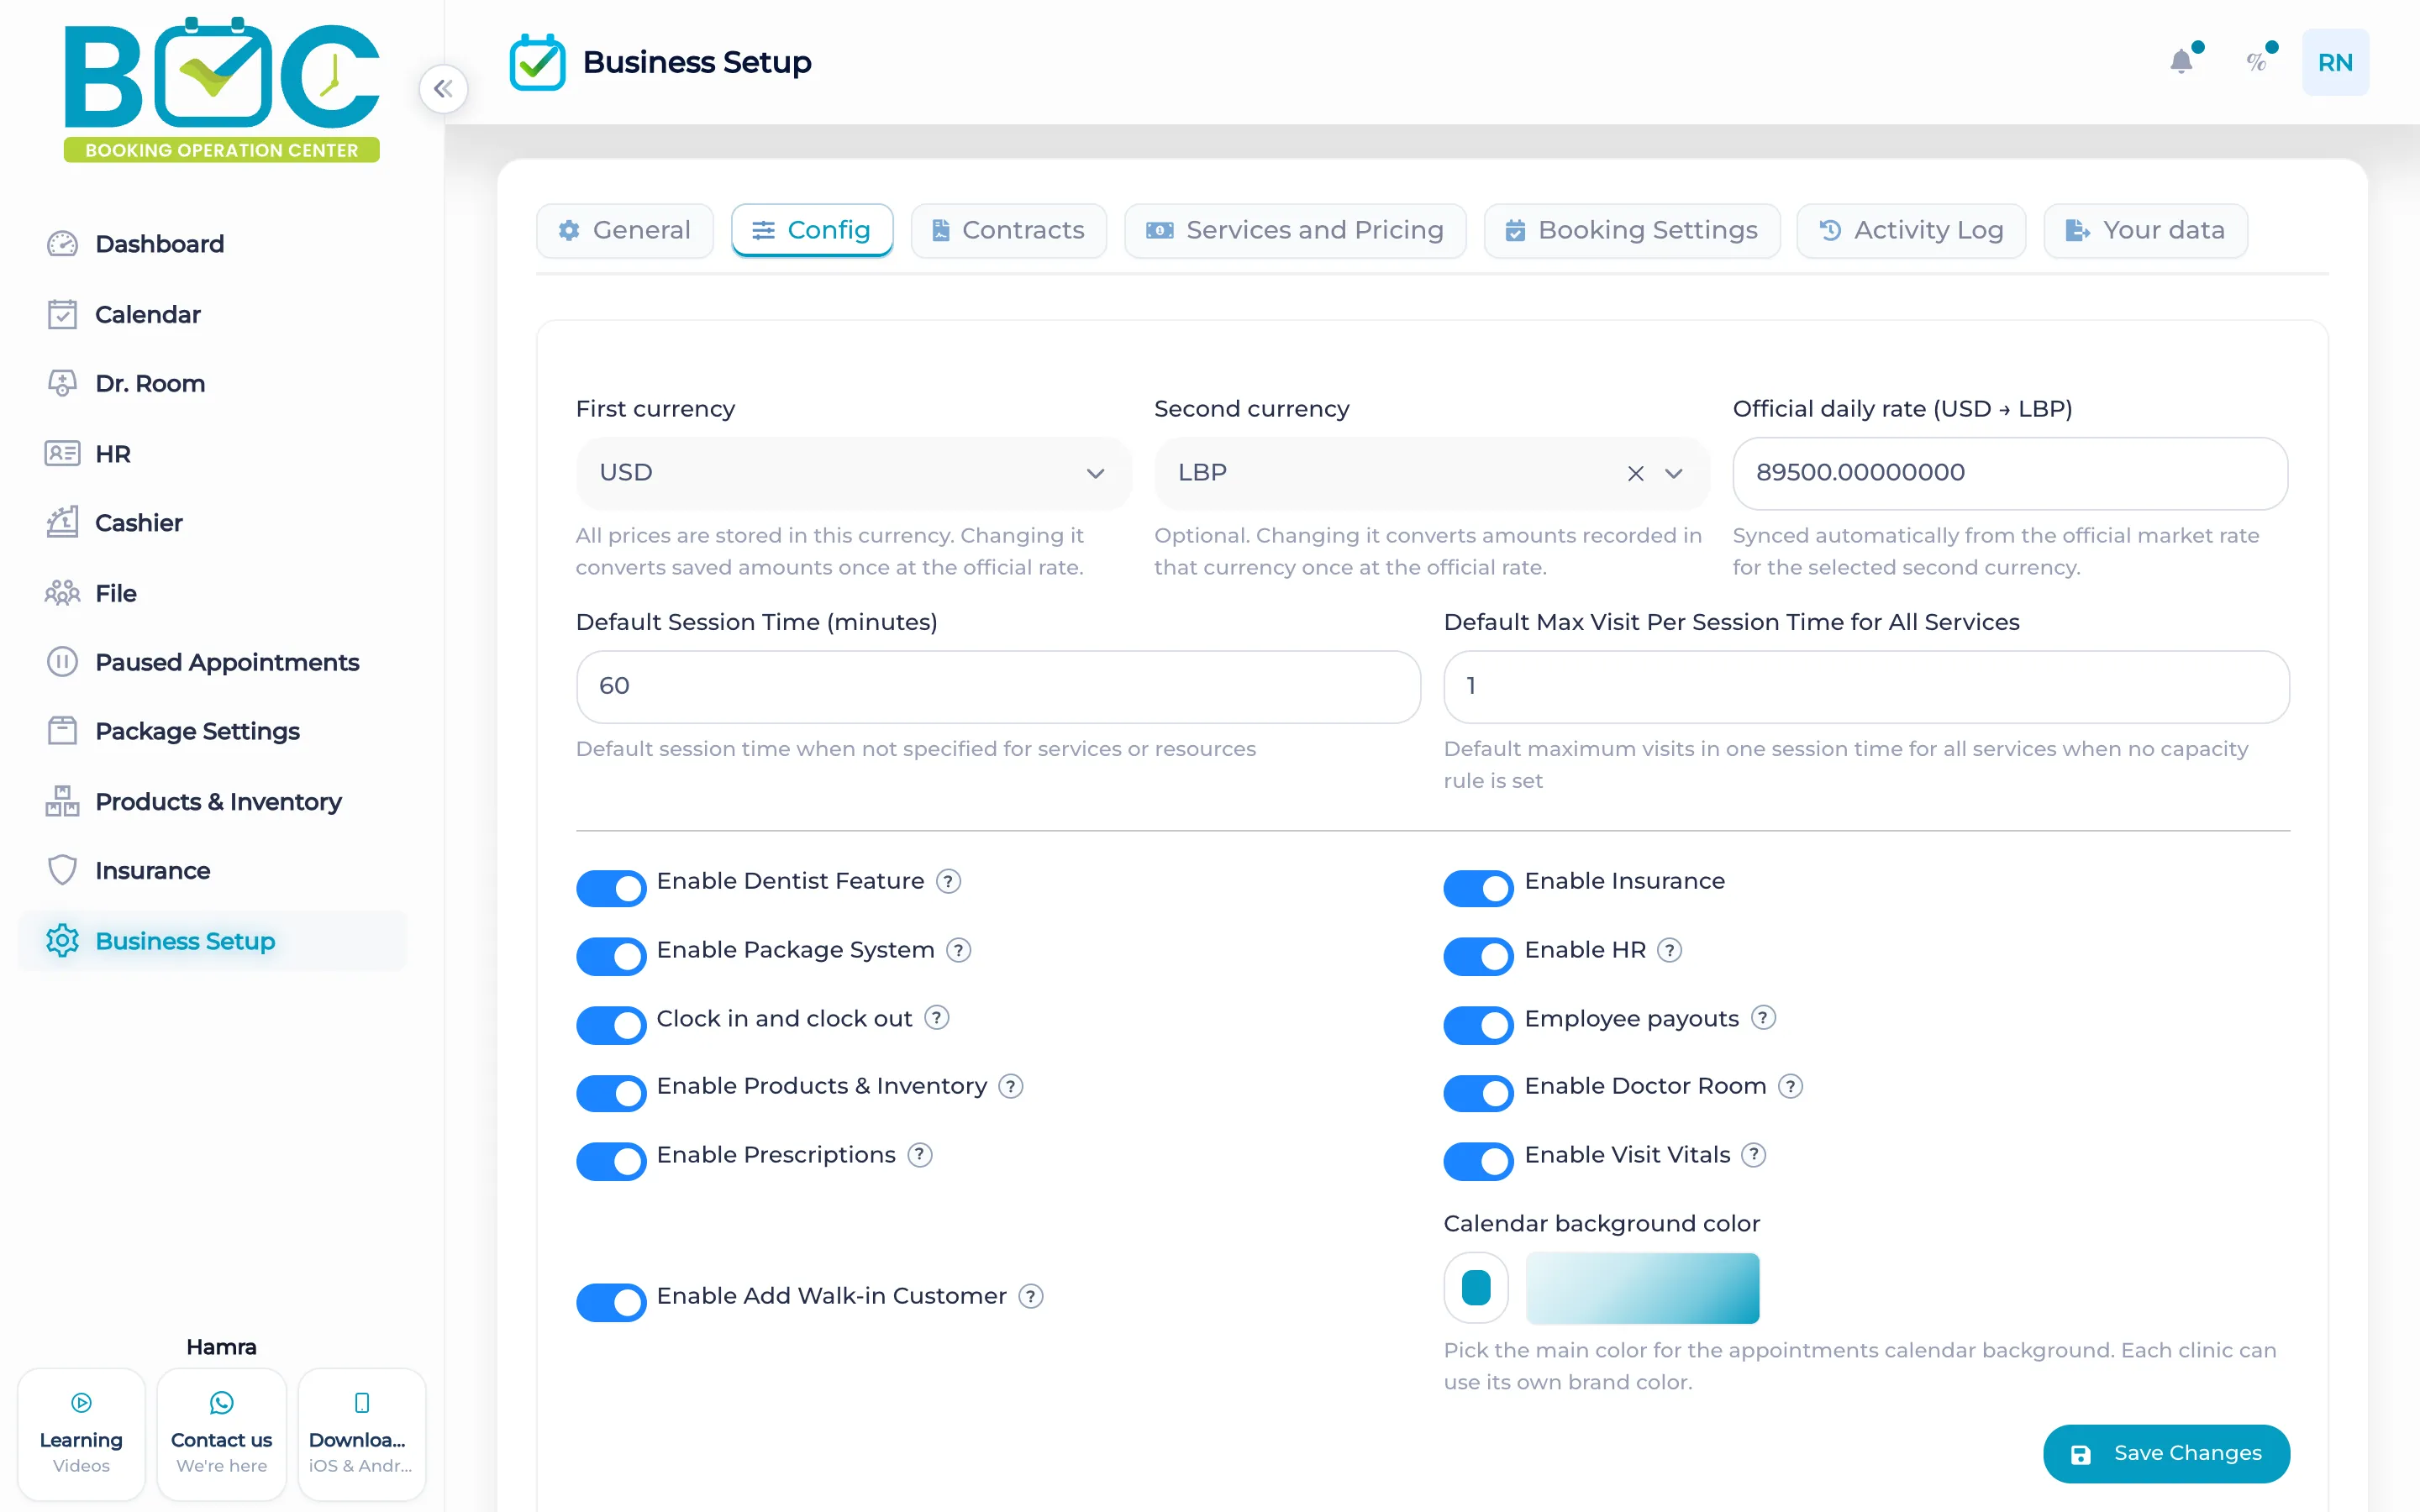
Task: Click the help icon beside Employee payouts
Action: point(1764,1018)
